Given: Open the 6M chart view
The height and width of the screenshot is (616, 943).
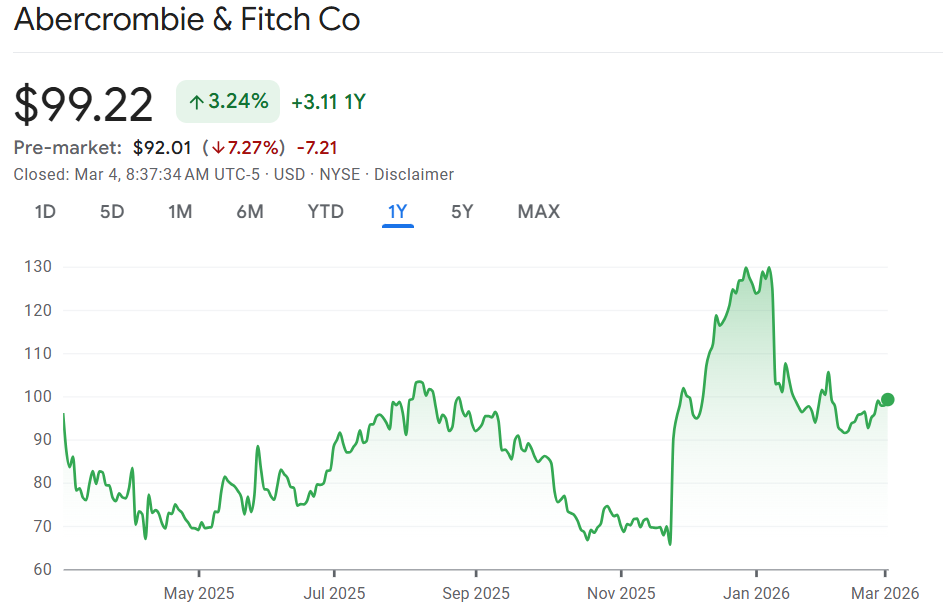Looking at the screenshot, I should 250,211.
